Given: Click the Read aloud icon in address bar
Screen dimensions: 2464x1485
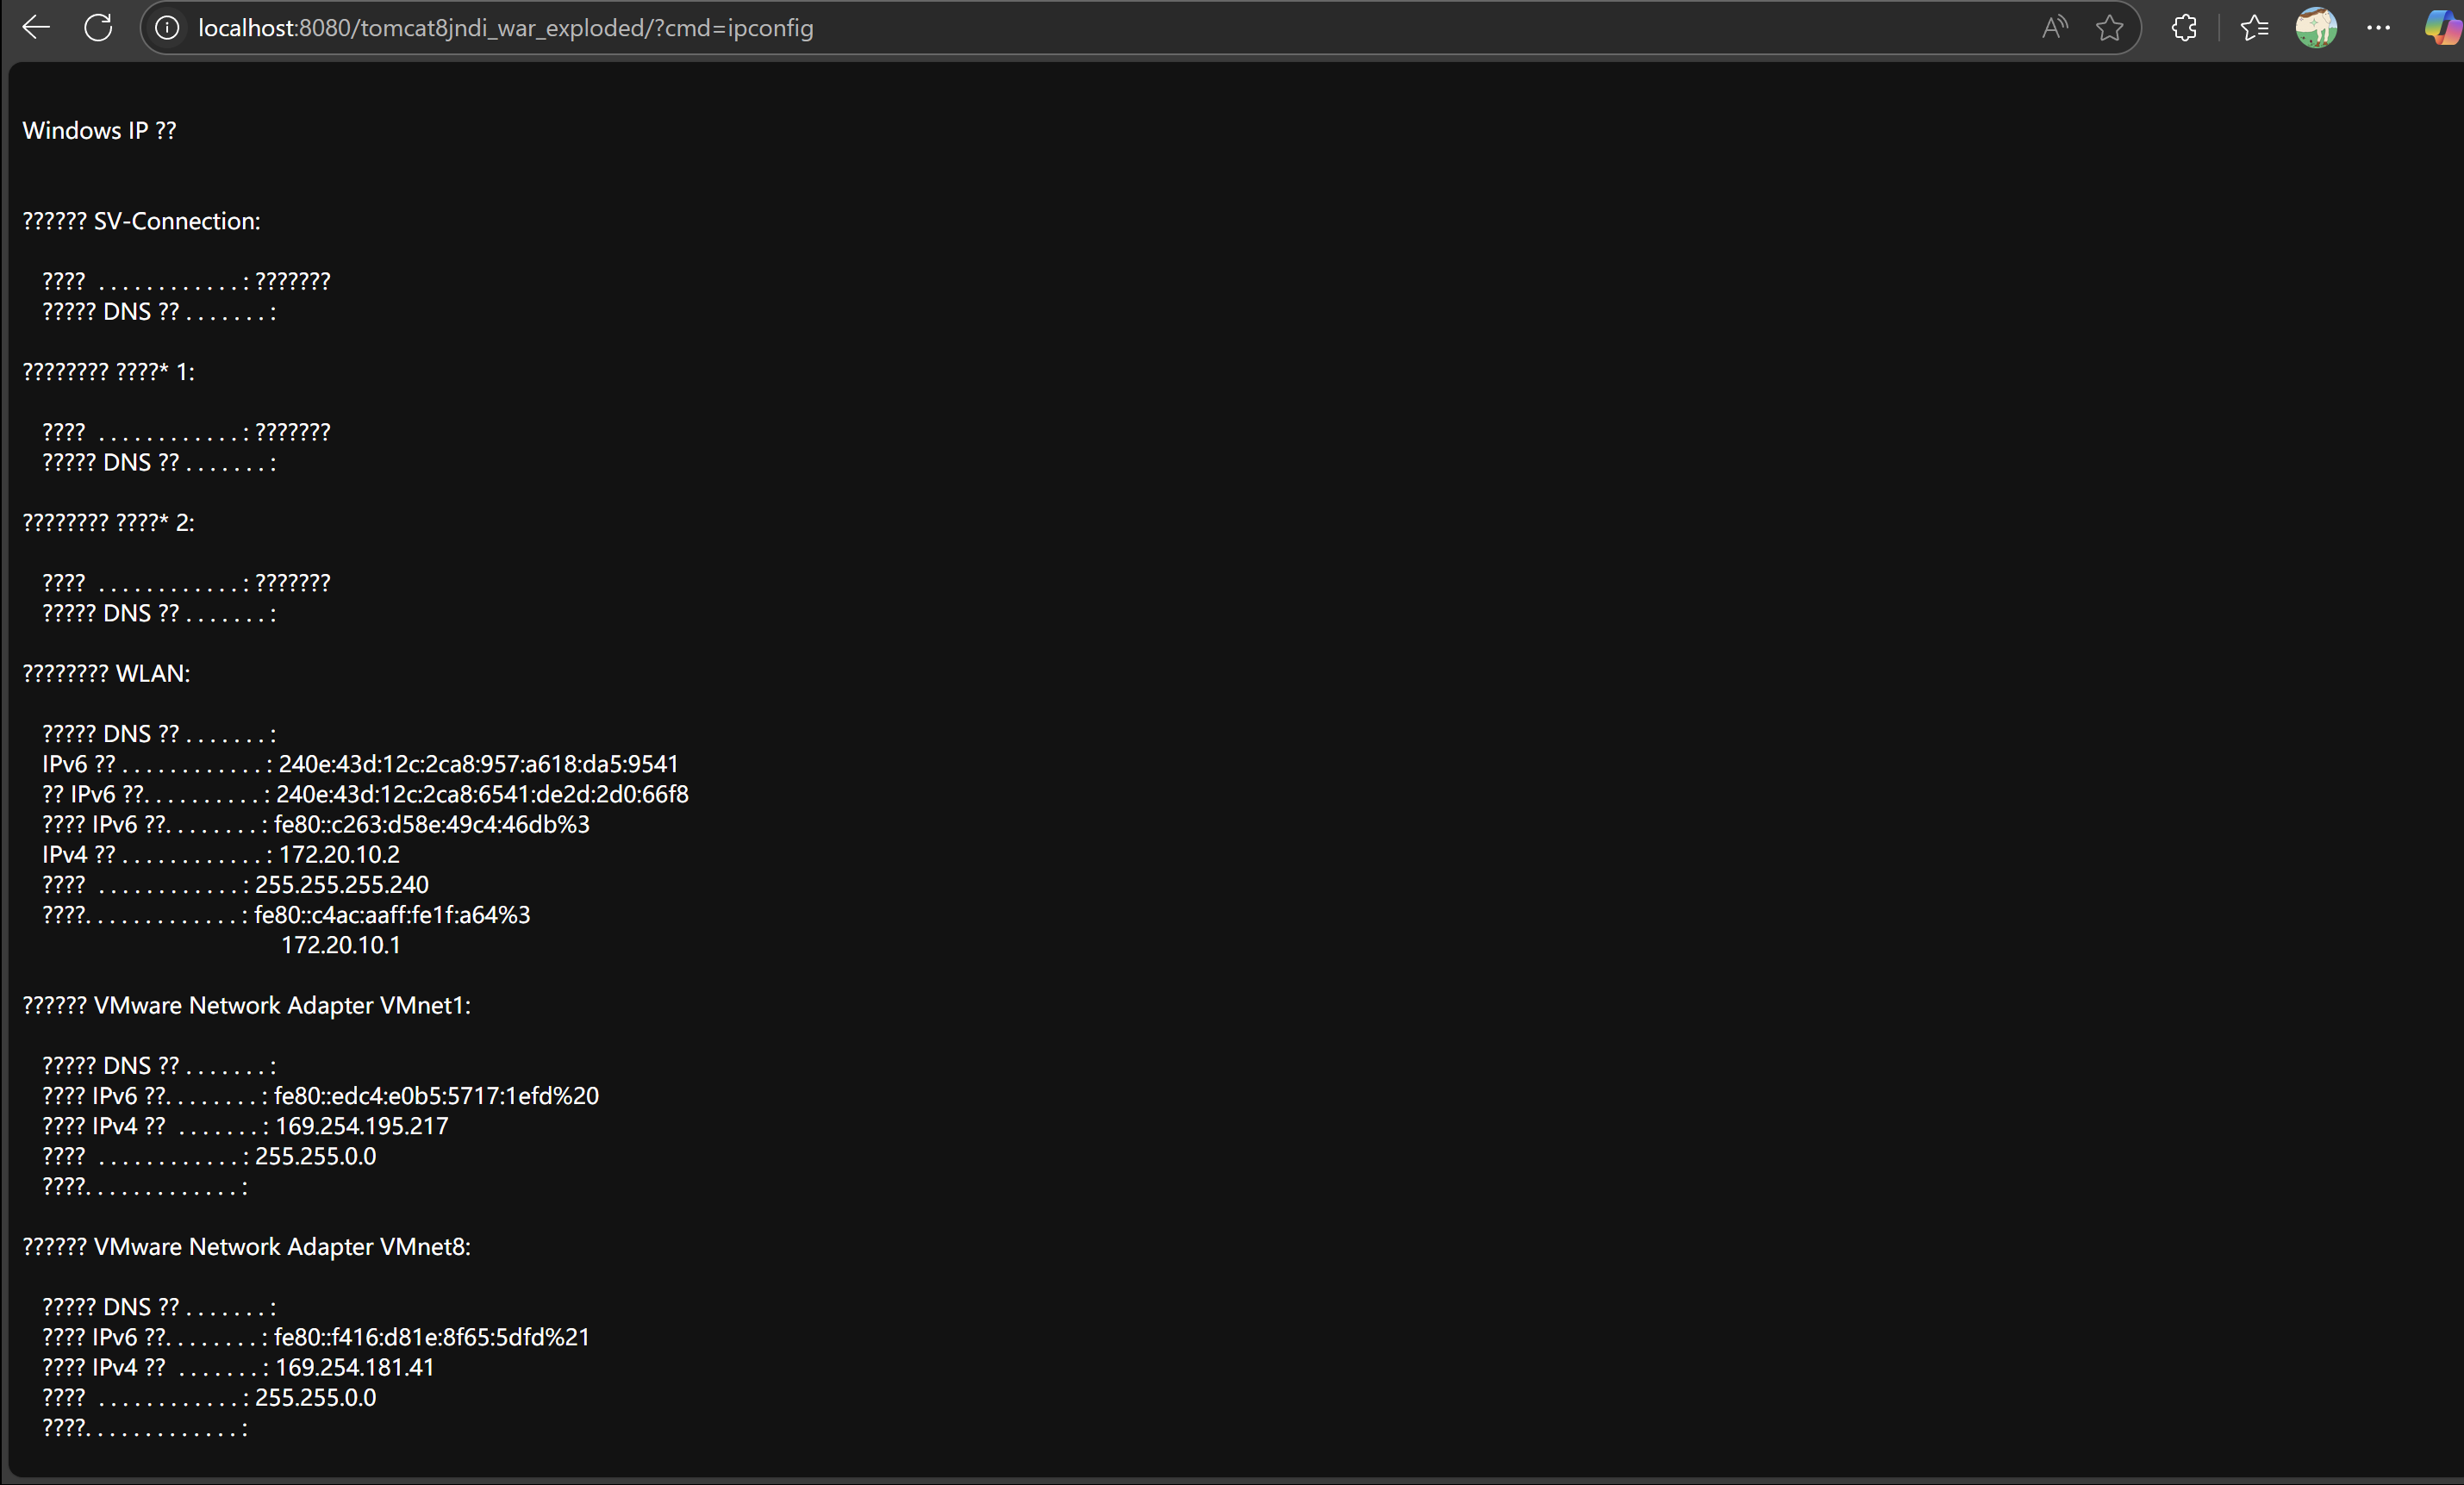Looking at the screenshot, I should click(x=2053, y=28).
